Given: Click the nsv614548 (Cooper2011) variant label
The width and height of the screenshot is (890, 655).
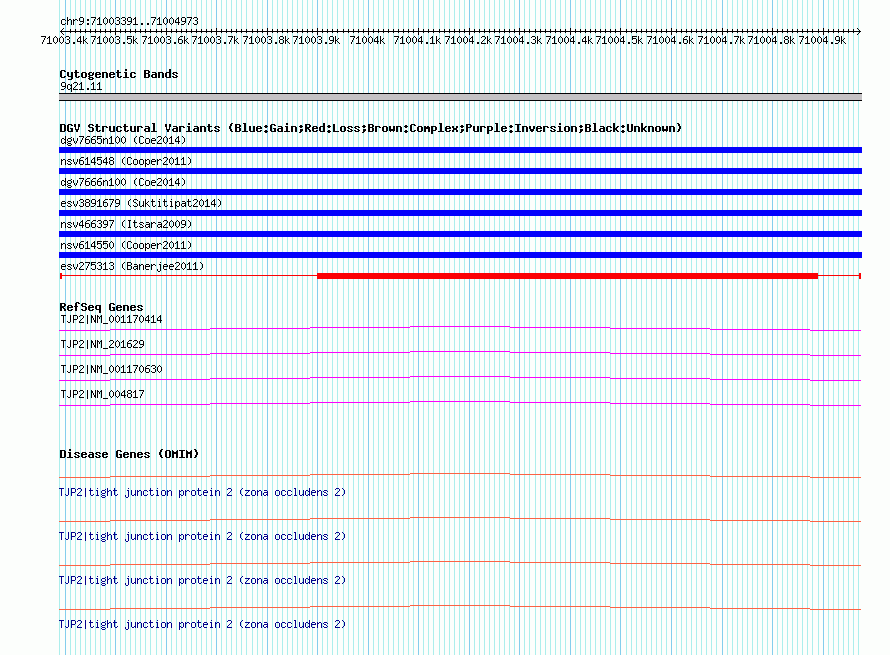Looking at the screenshot, I should pos(126,161).
